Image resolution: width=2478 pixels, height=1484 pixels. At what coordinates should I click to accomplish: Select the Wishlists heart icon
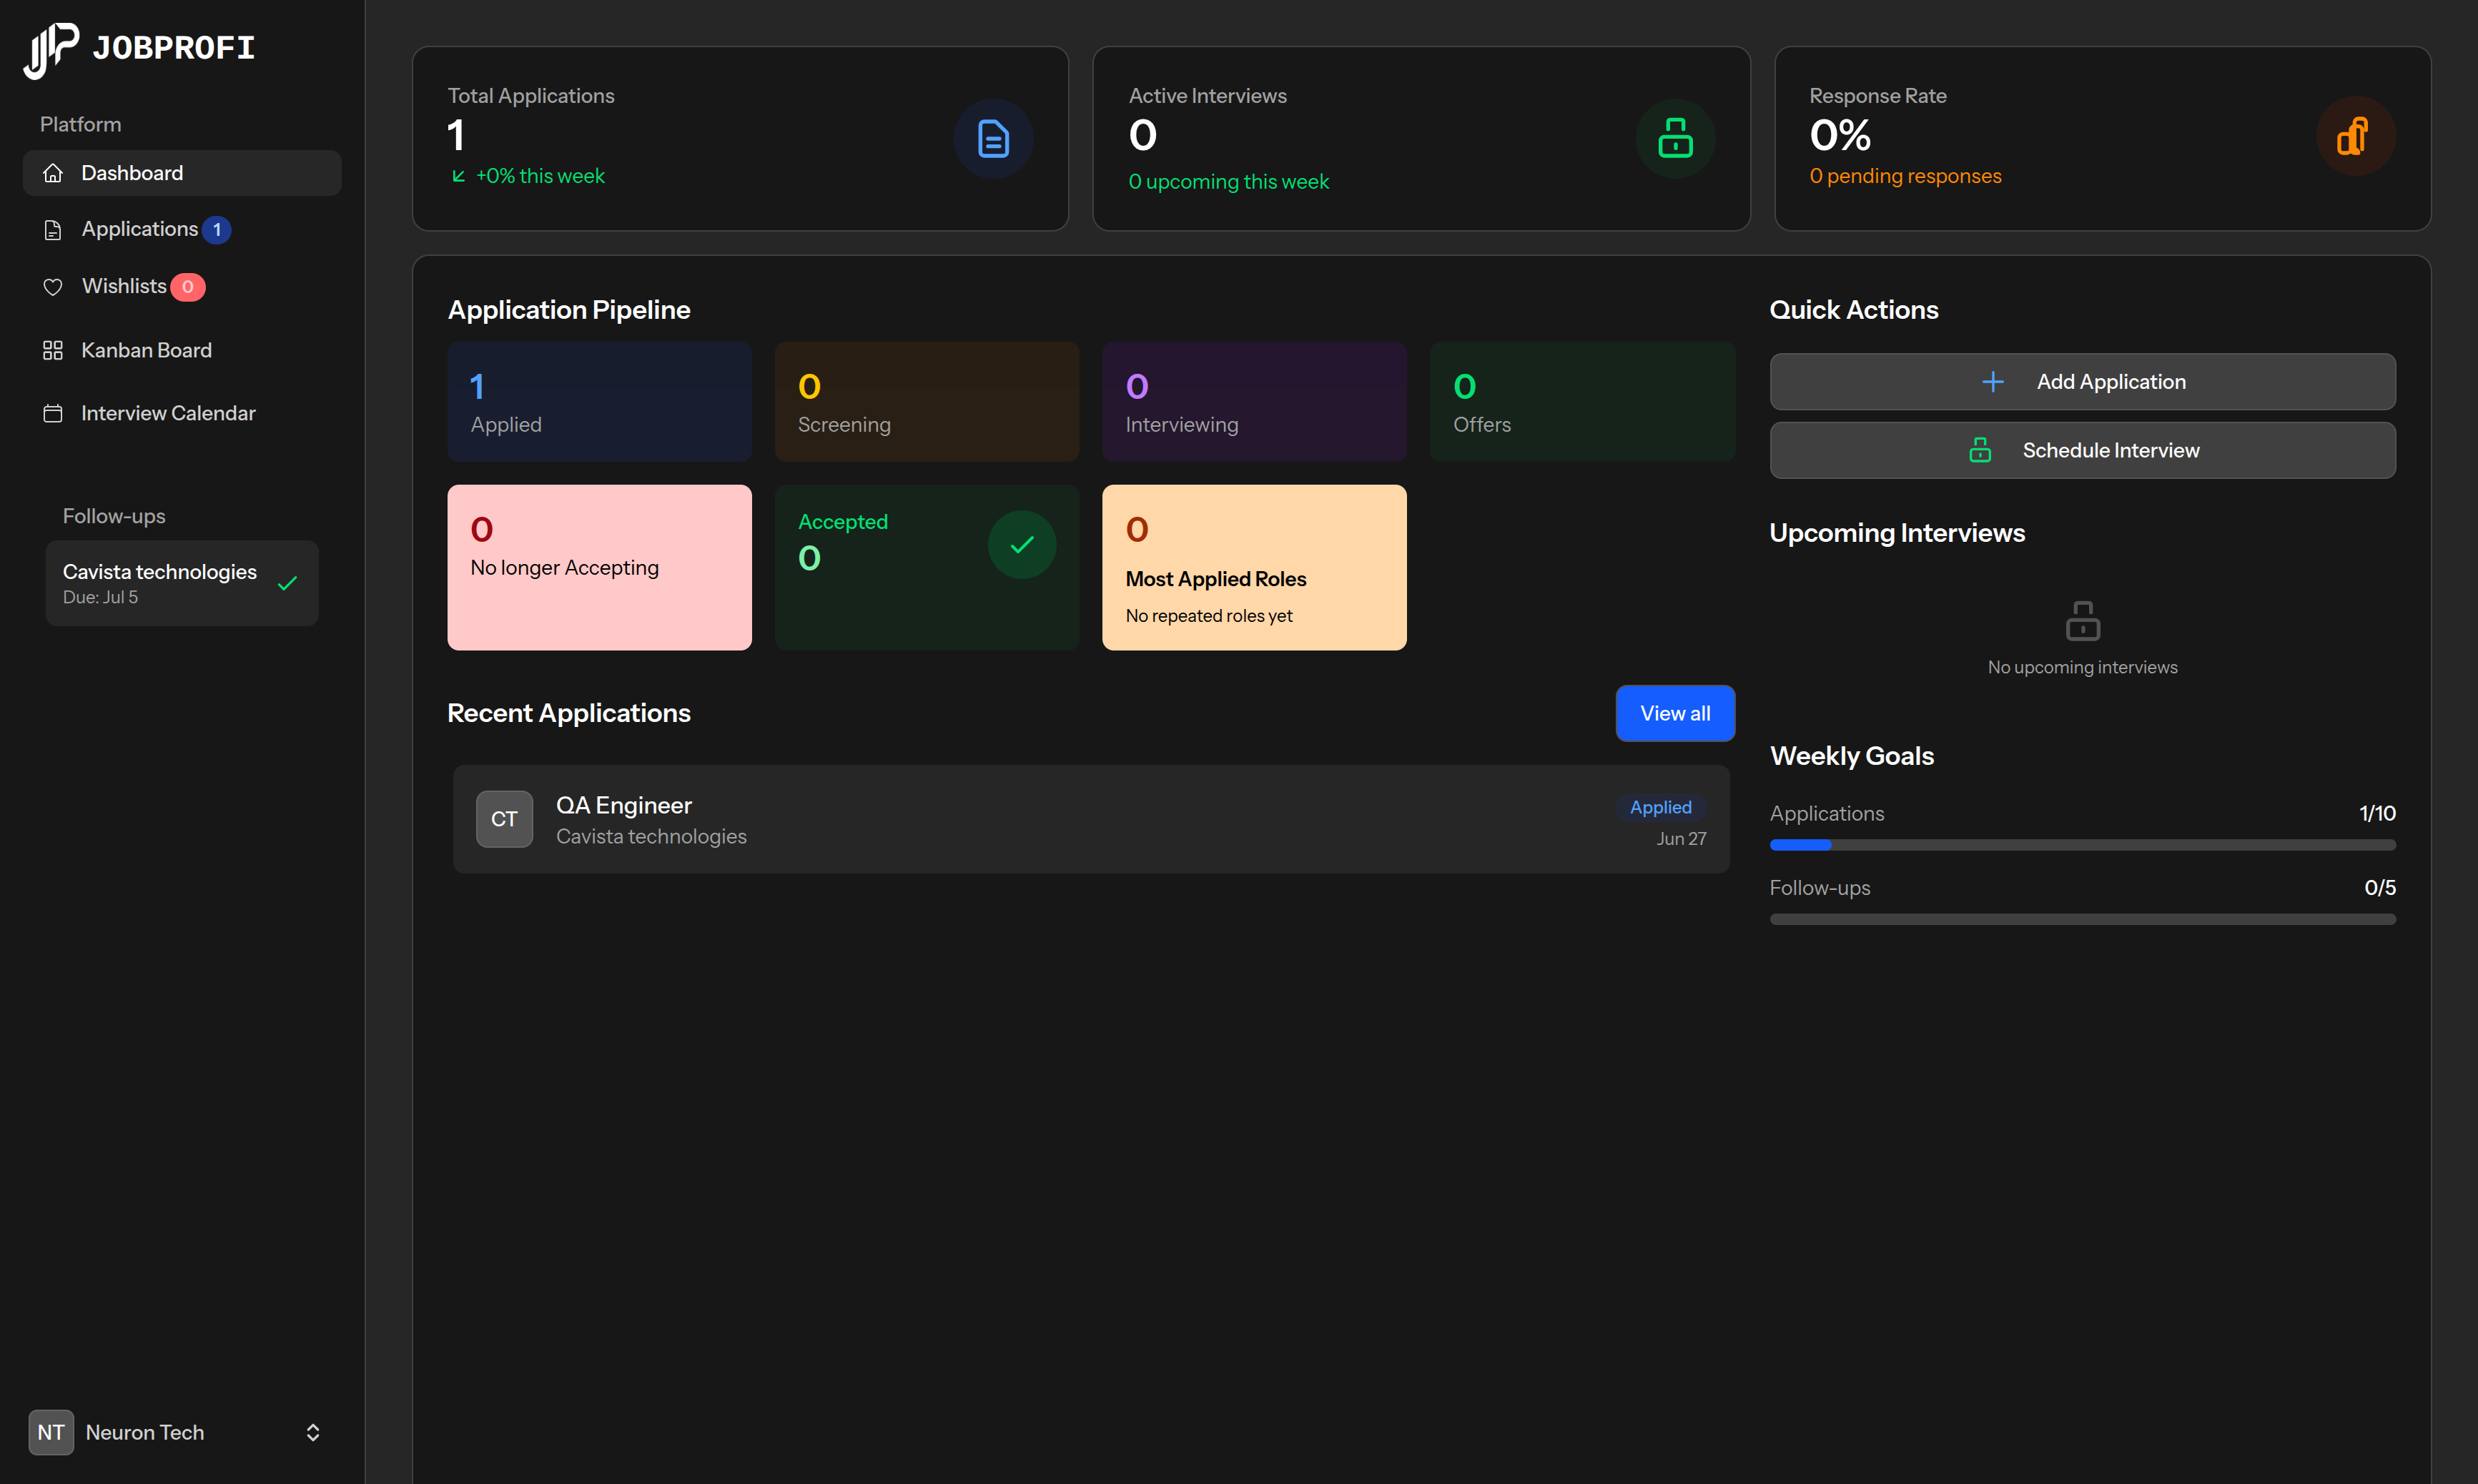point(54,286)
